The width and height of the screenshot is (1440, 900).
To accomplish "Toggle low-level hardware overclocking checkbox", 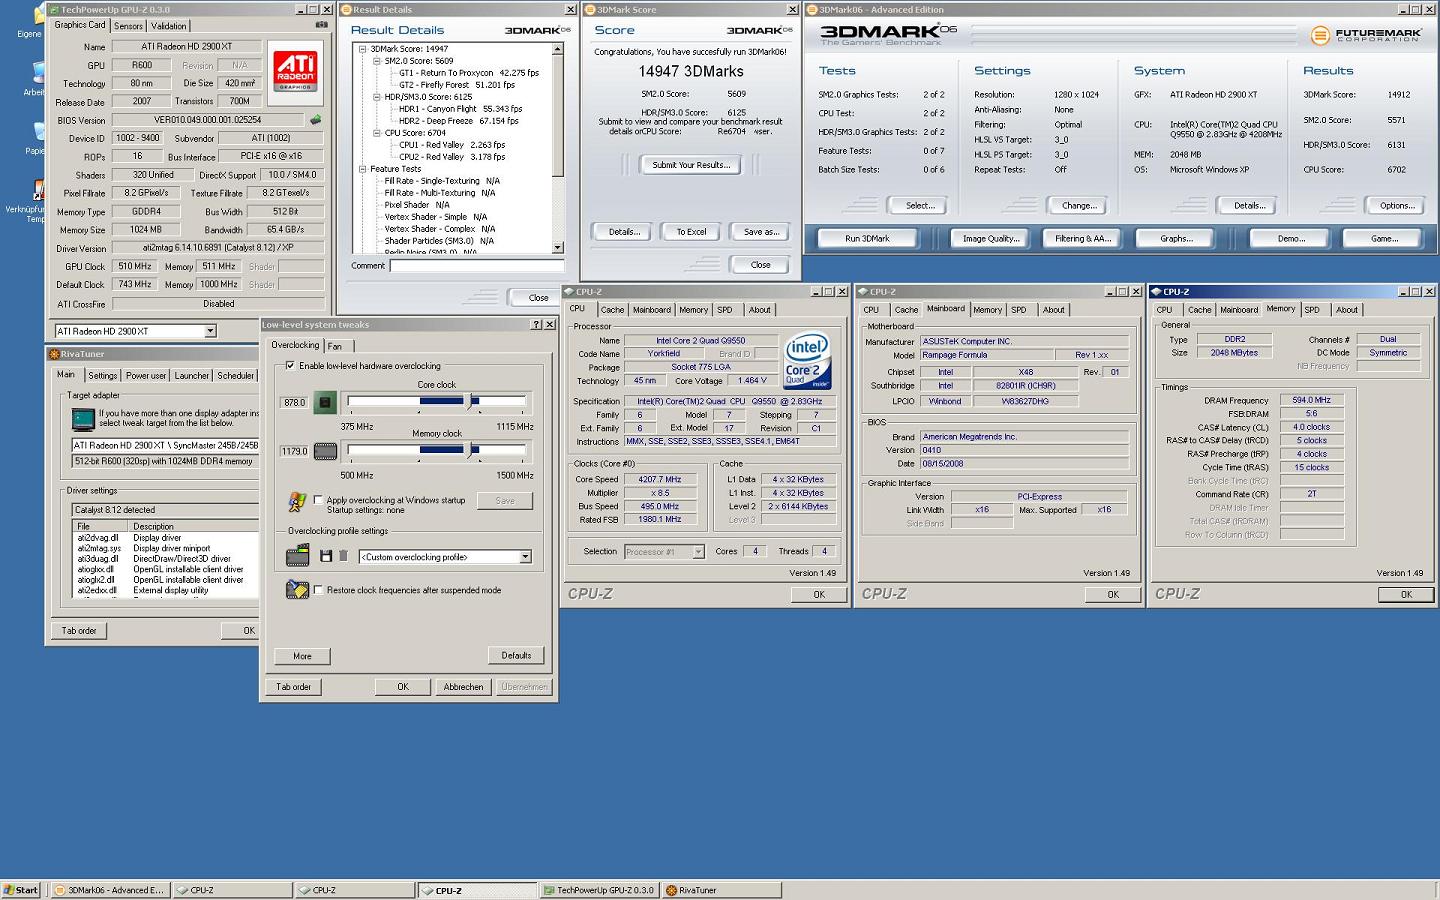I will (291, 366).
